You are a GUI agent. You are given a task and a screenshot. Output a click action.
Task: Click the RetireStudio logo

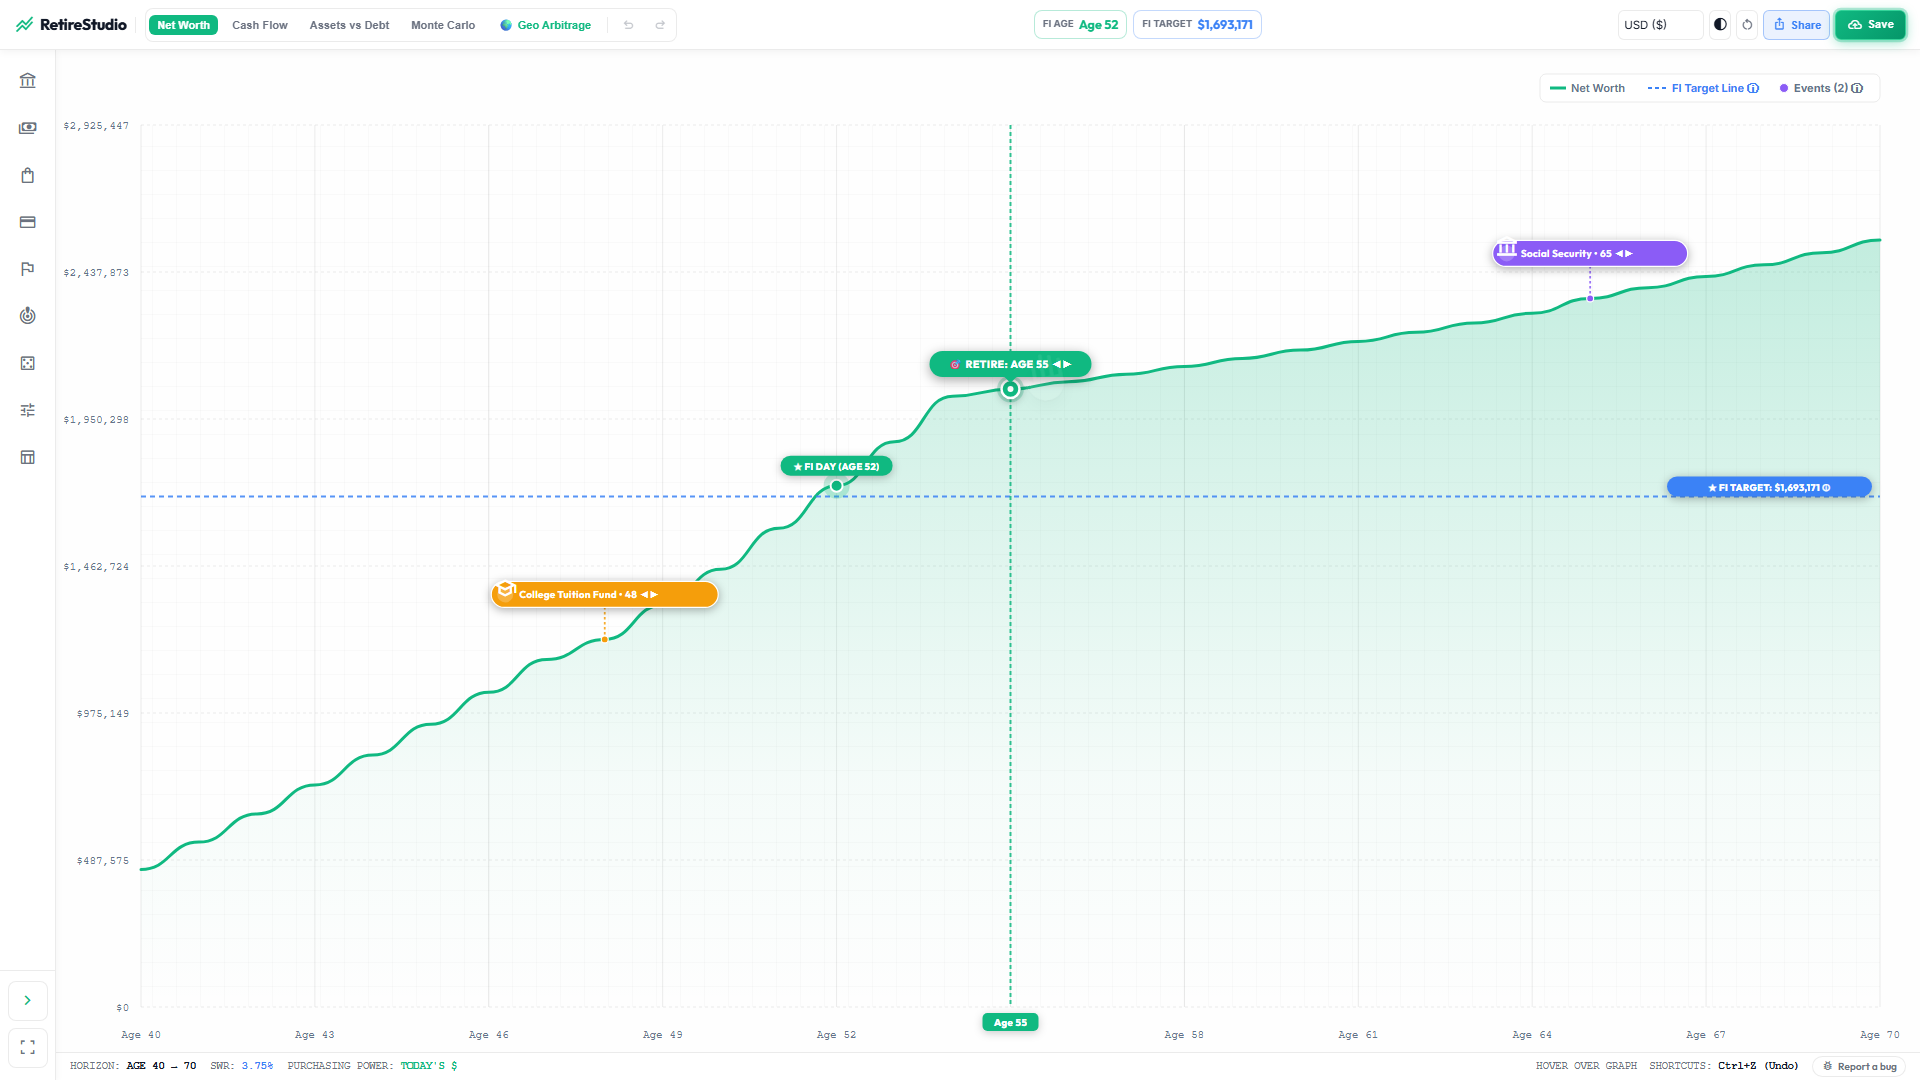(71, 25)
